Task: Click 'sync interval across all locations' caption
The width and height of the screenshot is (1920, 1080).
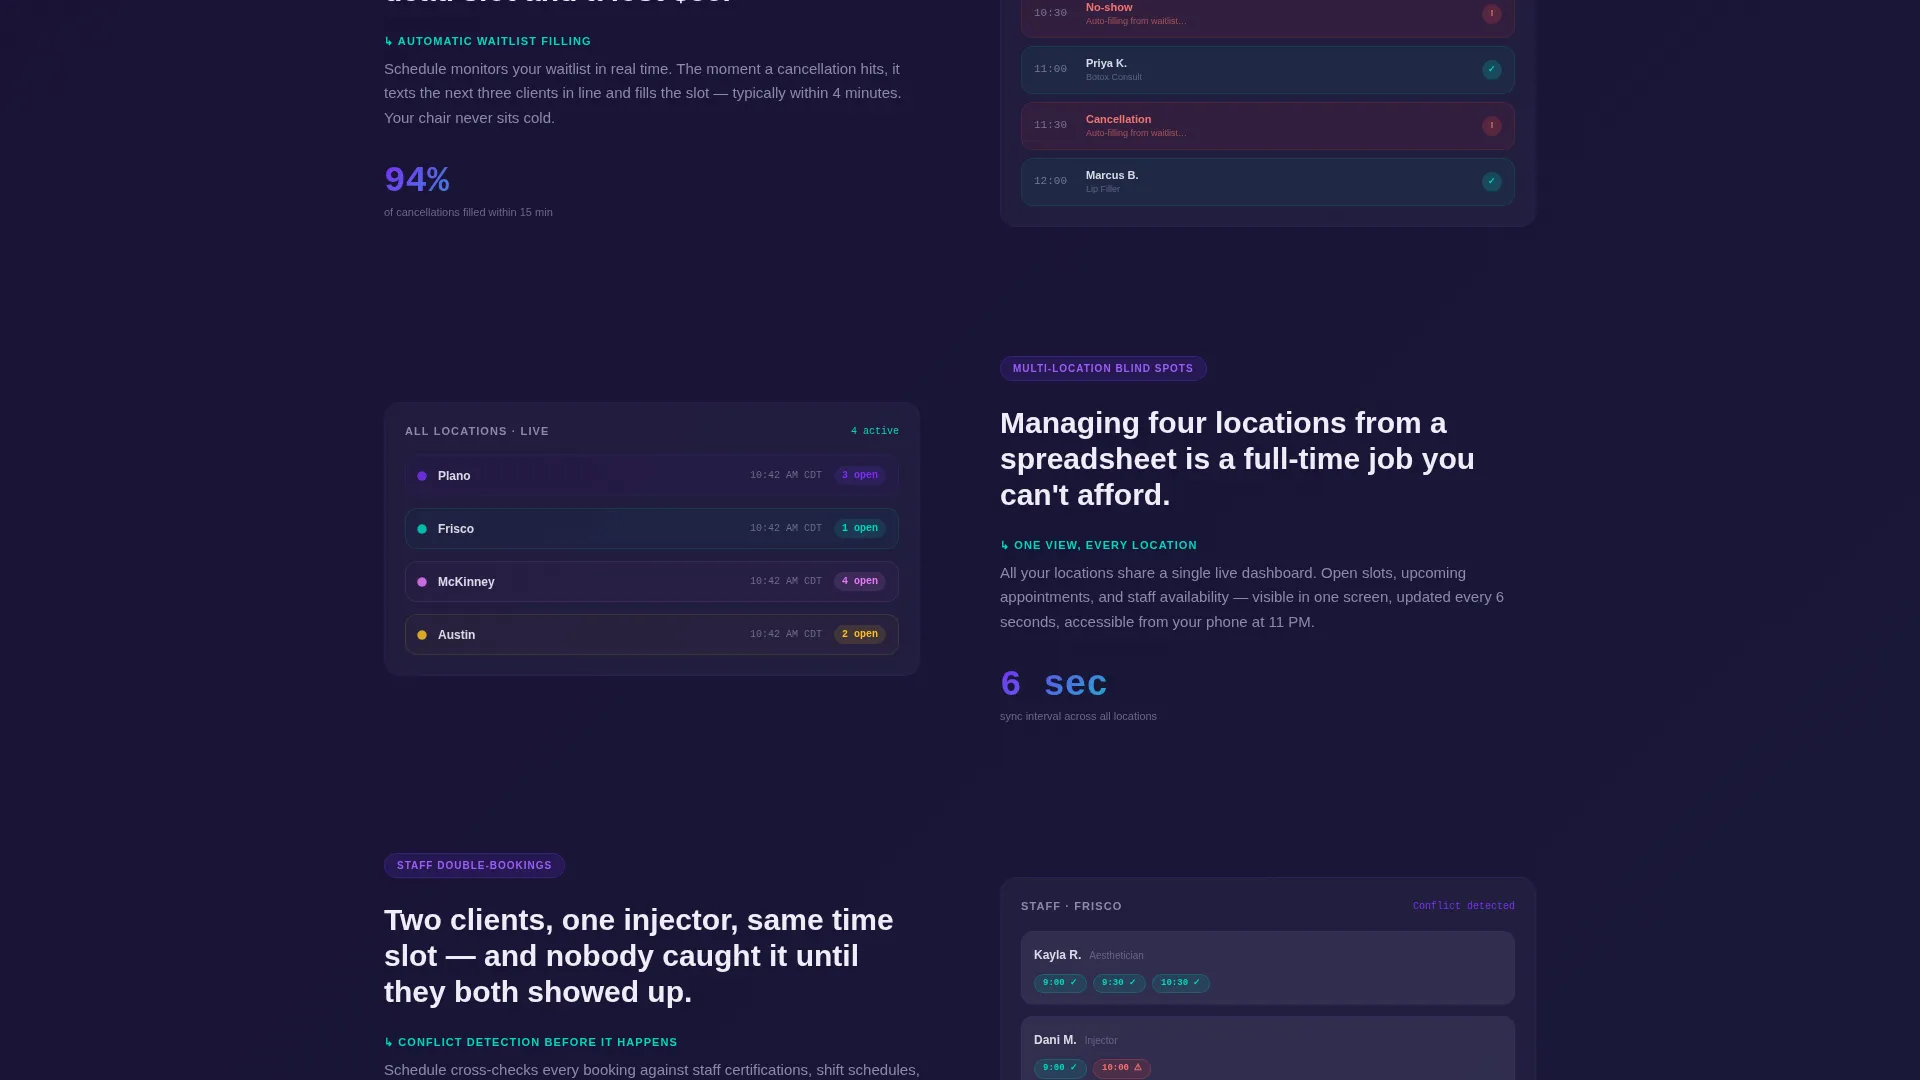Action: pyautogui.click(x=1078, y=717)
